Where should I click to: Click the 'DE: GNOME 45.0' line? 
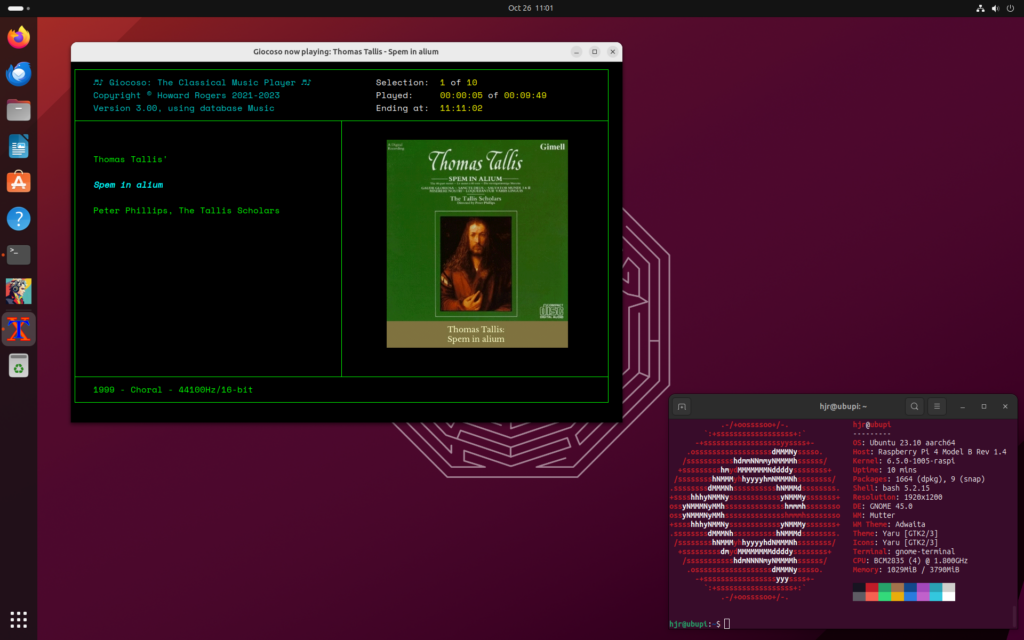[x=882, y=506]
